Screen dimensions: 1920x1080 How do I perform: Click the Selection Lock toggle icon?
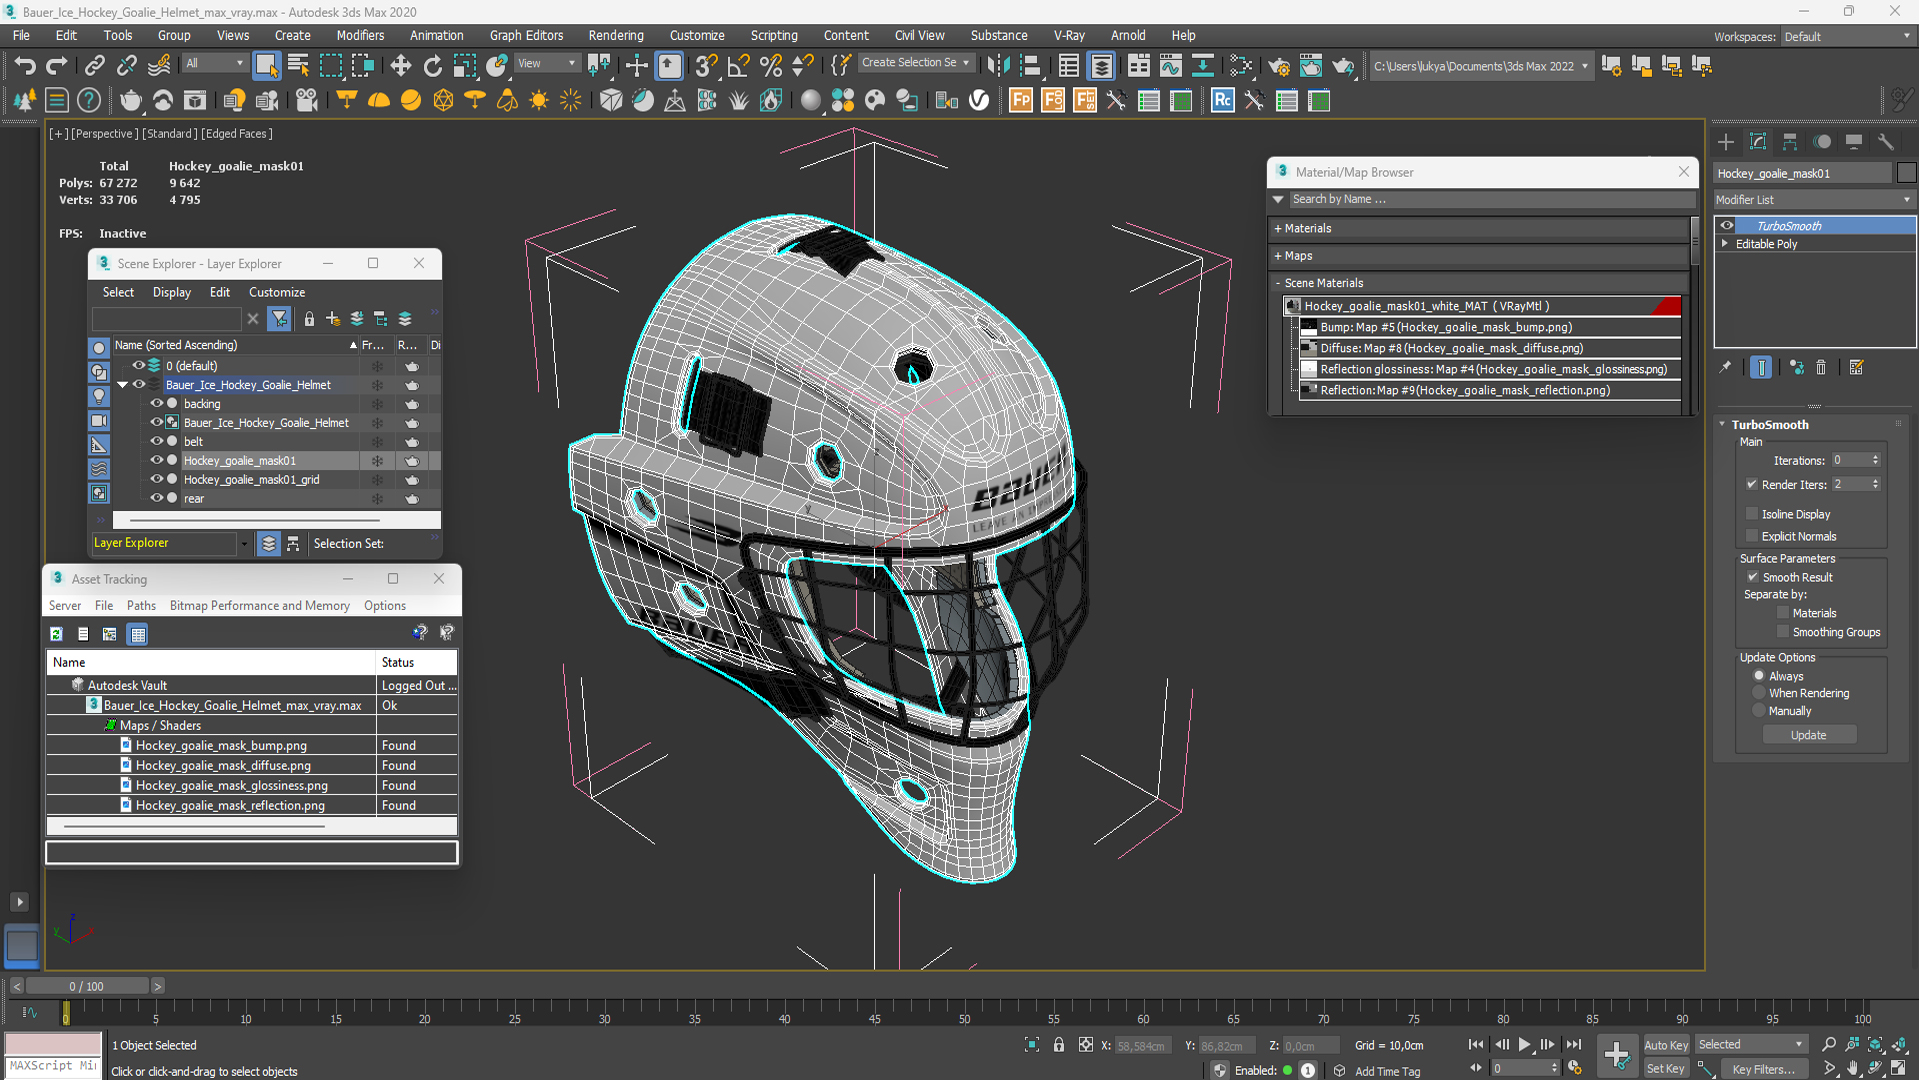[x=1059, y=1045]
